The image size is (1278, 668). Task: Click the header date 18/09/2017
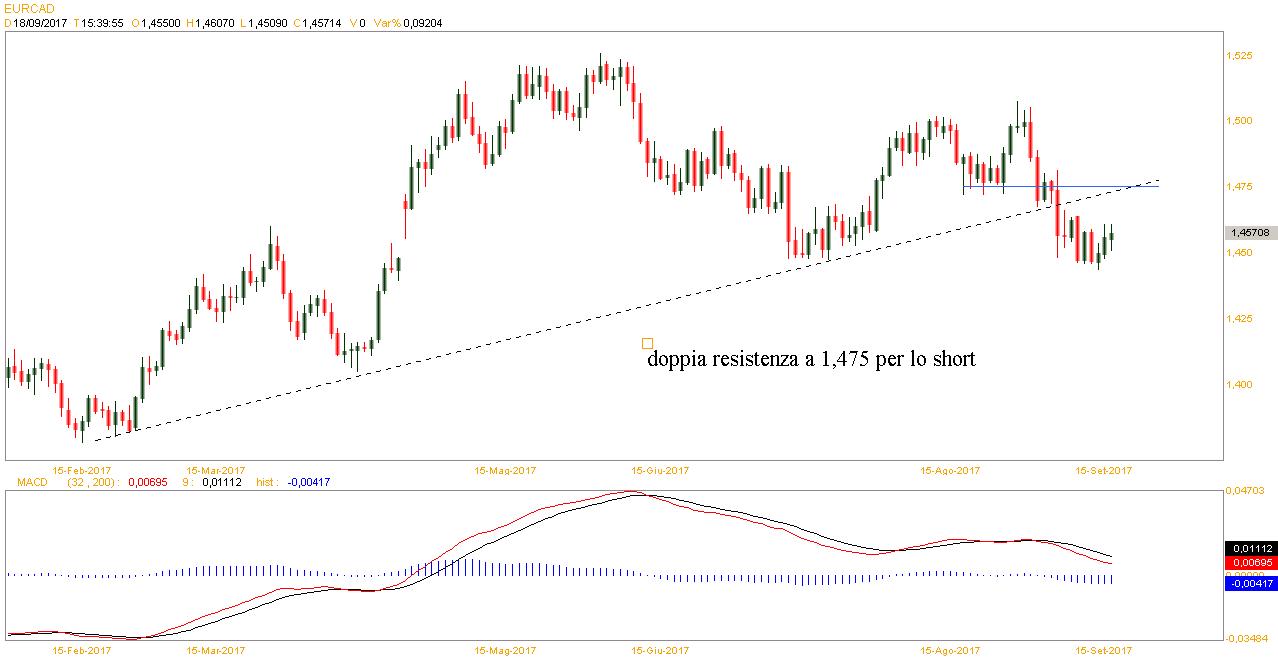pos(40,22)
